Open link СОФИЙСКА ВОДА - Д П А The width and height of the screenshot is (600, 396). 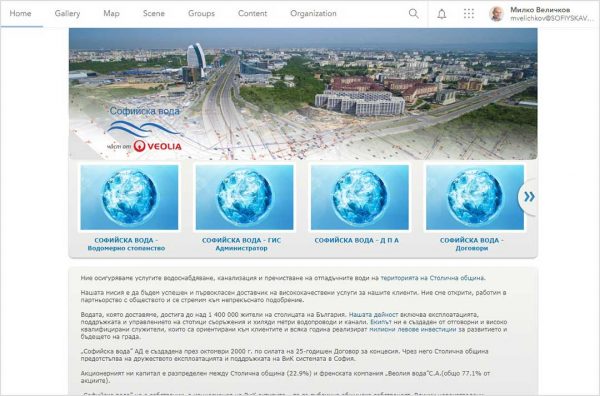tap(357, 240)
